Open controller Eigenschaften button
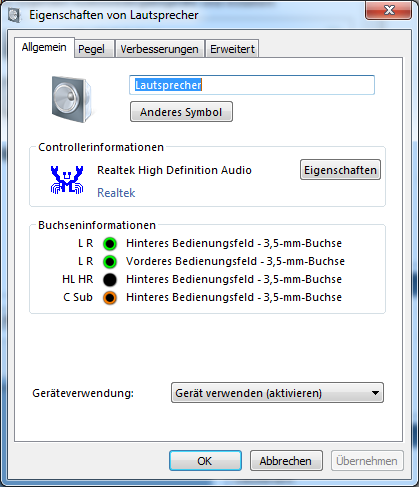 tap(340, 170)
